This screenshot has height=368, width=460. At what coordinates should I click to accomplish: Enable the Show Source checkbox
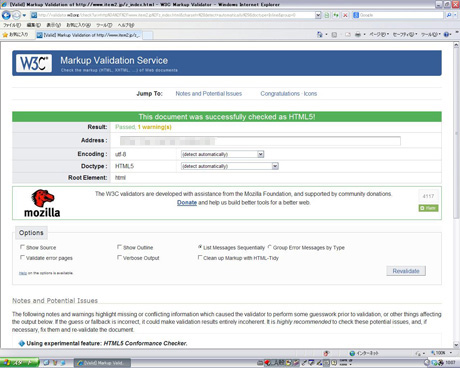(x=22, y=247)
